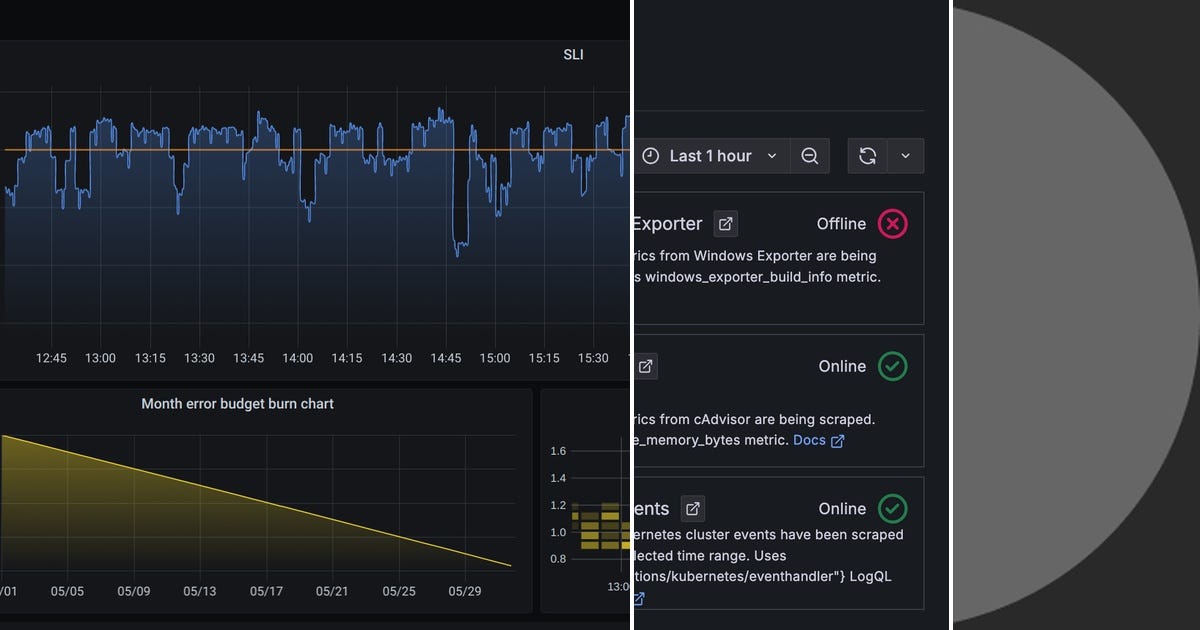This screenshot has width=1200, height=630.
Task: Click the refresh dashboard icon
Action: coord(866,156)
